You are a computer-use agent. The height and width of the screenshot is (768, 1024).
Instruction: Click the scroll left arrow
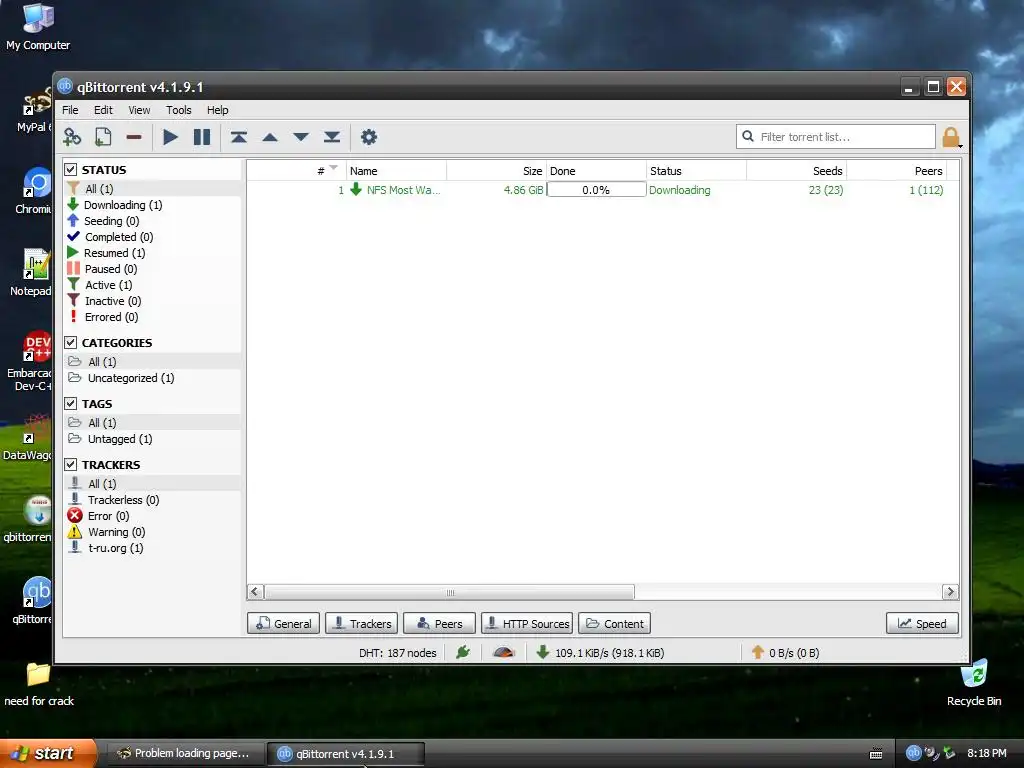pyautogui.click(x=255, y=592)
